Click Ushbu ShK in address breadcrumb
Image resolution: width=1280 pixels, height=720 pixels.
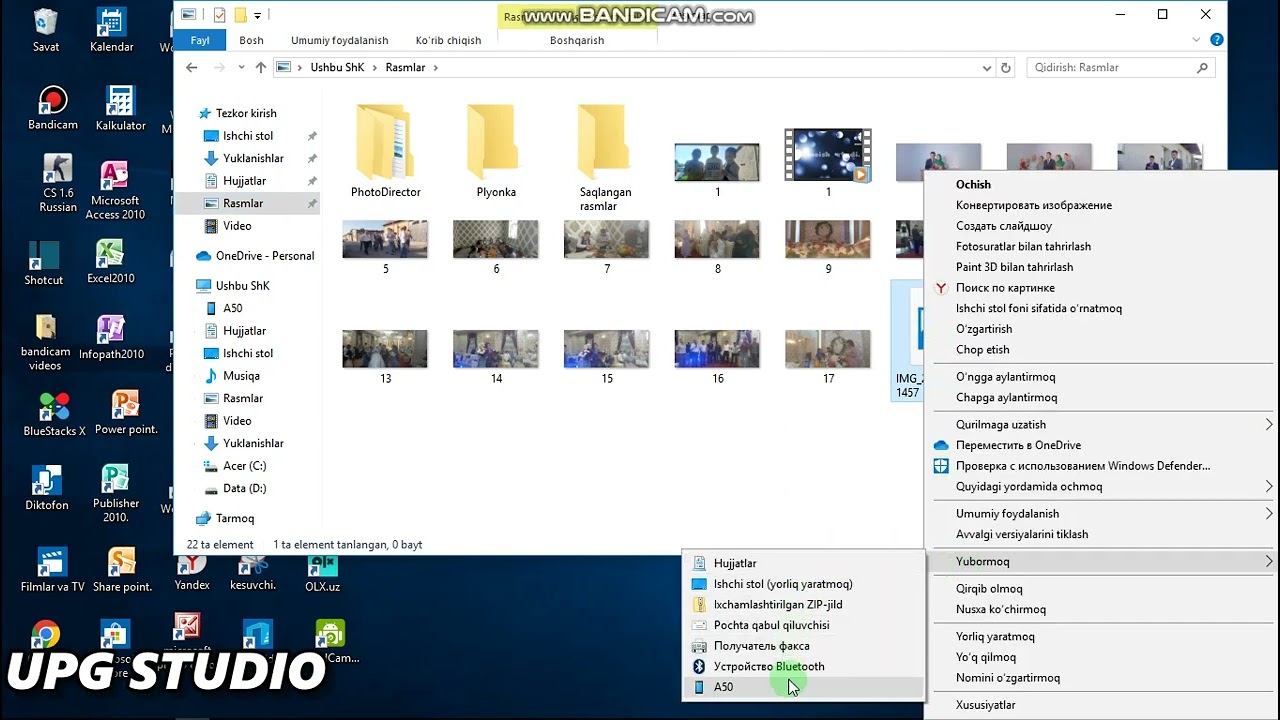[337, 67]
